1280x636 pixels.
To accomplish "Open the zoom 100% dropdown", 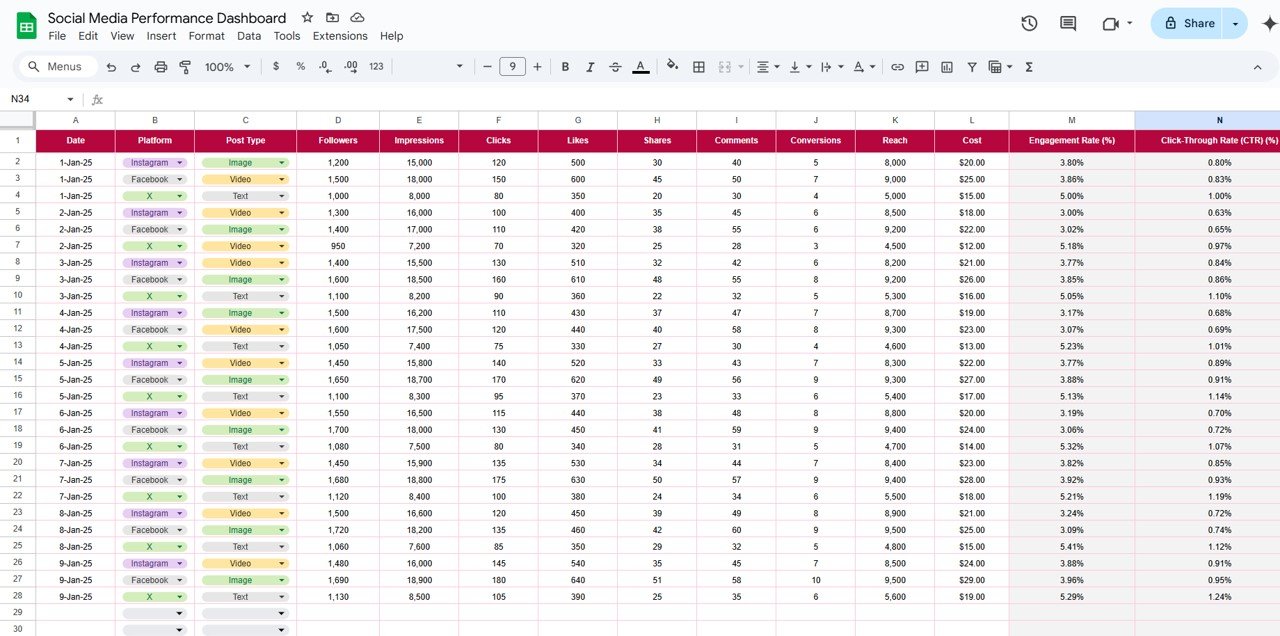I will (227, 67).
